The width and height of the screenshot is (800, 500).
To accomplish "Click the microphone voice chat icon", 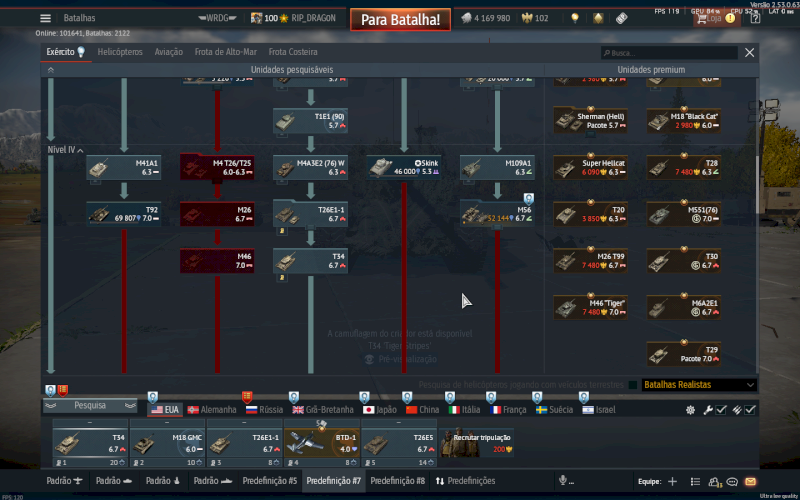I will [x=563, y=481].
